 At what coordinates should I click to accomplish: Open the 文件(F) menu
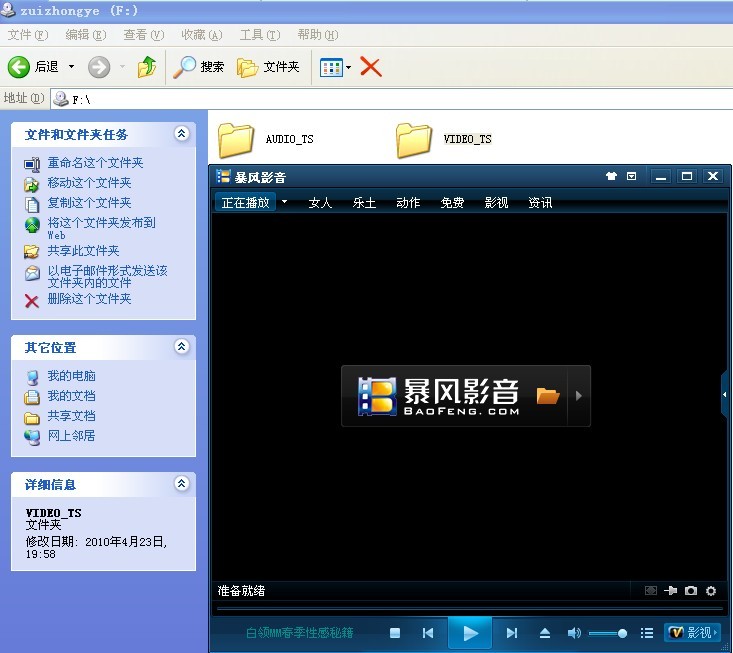click(28, 35)
